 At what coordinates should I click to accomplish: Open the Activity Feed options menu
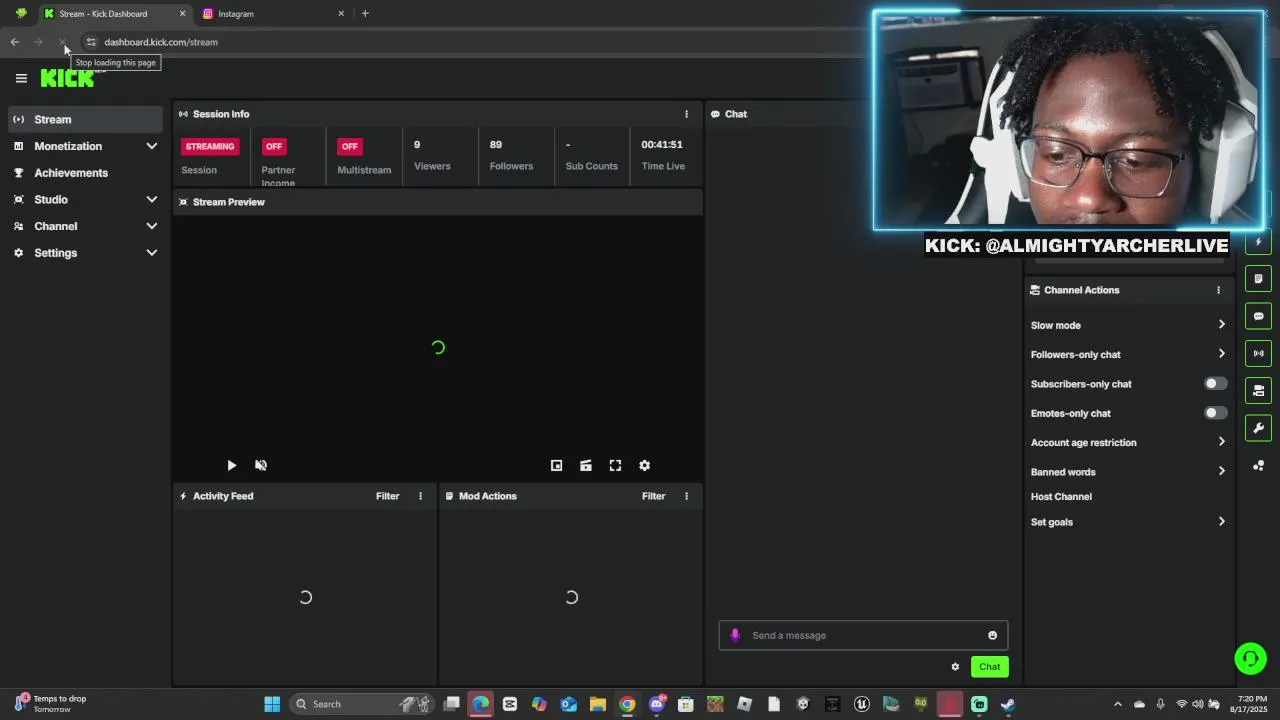[x=420, y=496]
